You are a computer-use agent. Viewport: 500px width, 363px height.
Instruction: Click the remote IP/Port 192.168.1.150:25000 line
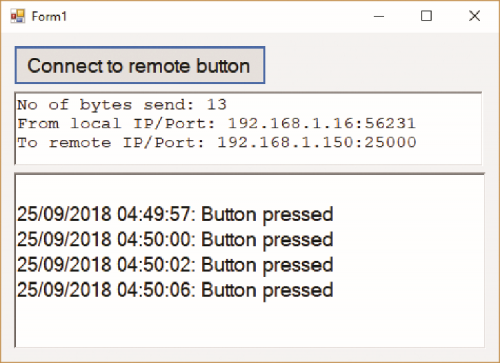click(217, 143)
